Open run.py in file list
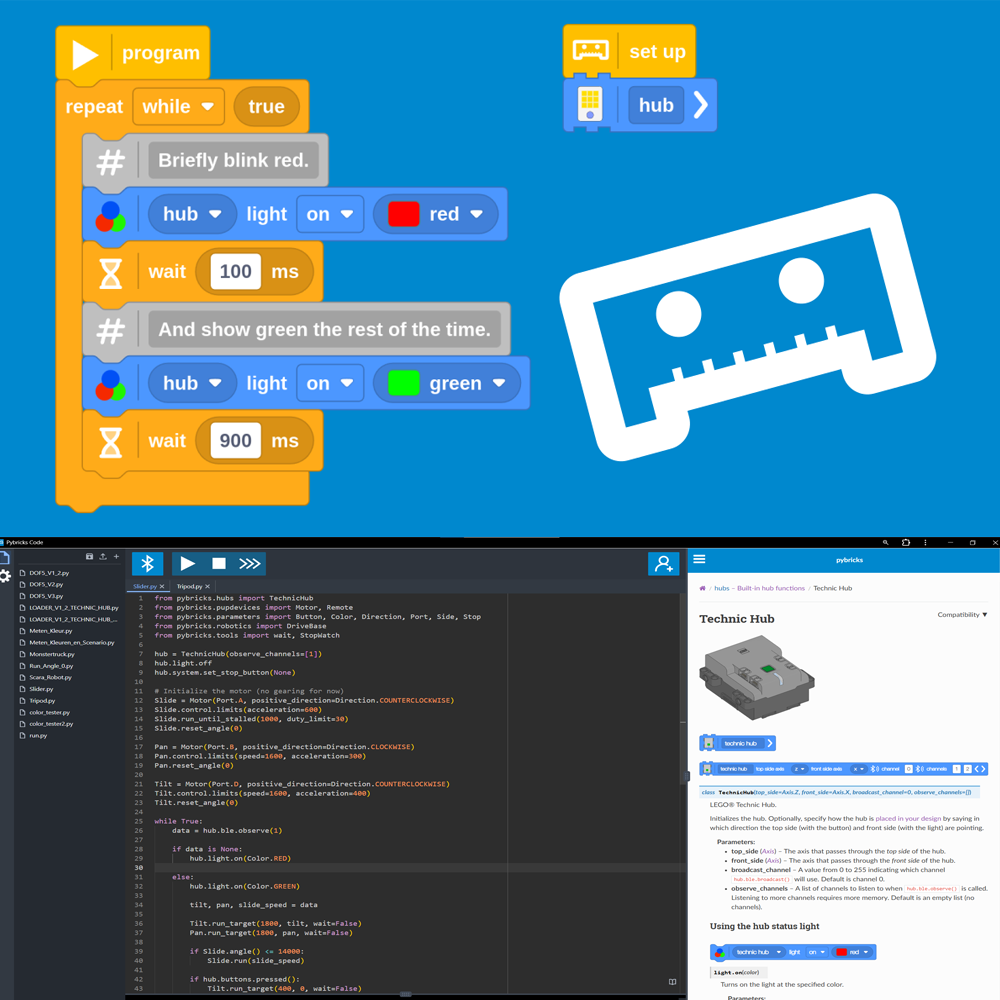1000x1000 pixels. point(38,735)
